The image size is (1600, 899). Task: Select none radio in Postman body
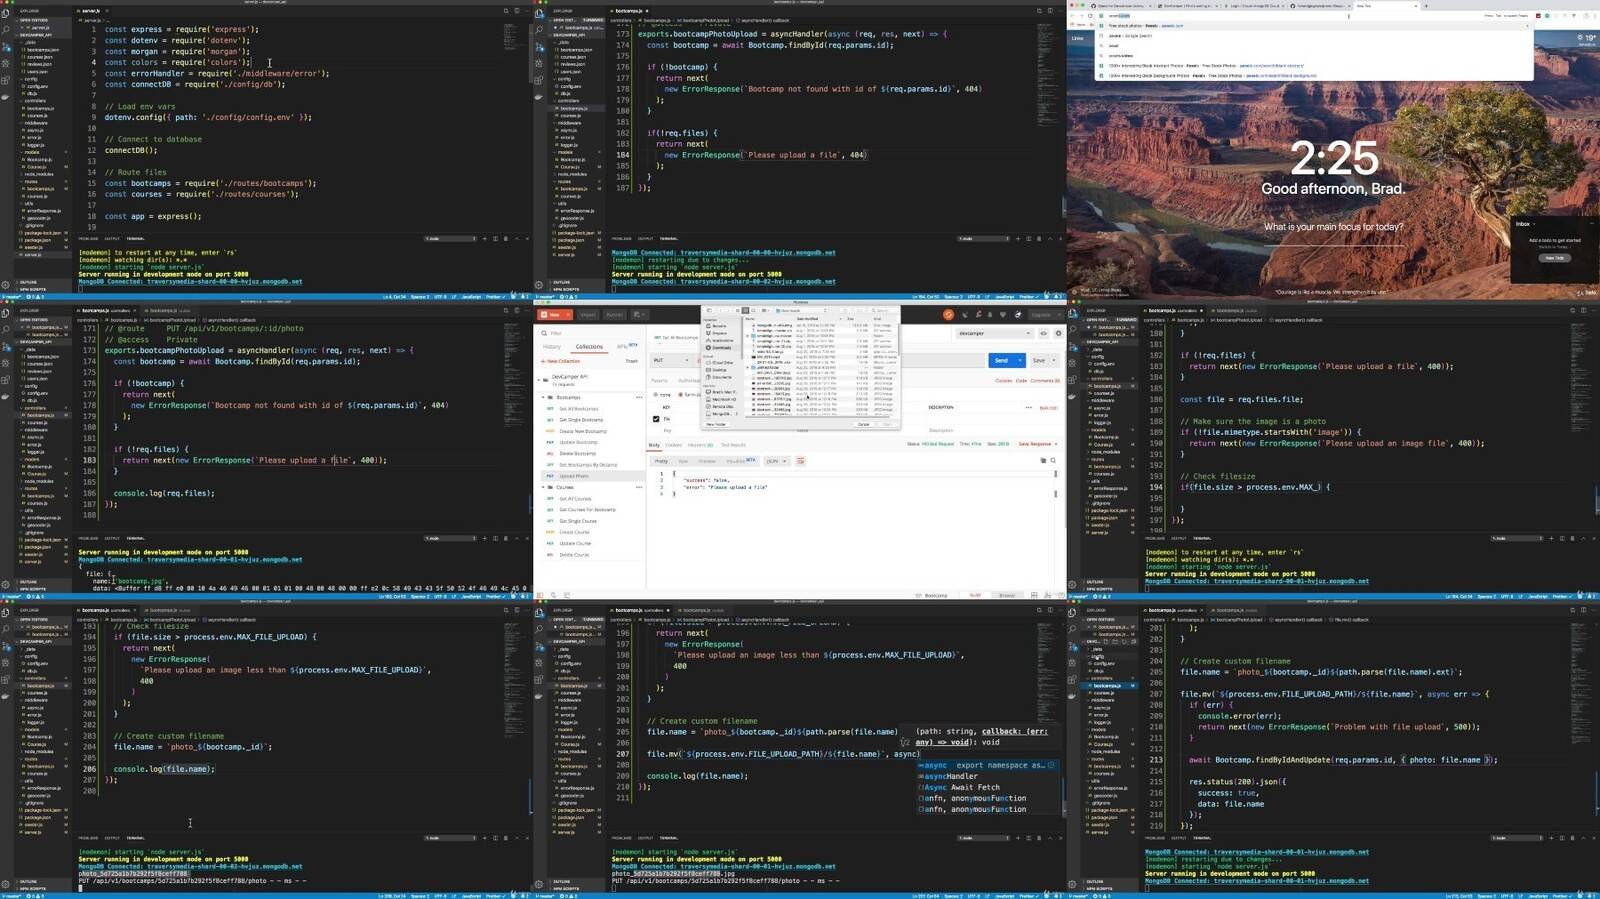tap(655, 394)
